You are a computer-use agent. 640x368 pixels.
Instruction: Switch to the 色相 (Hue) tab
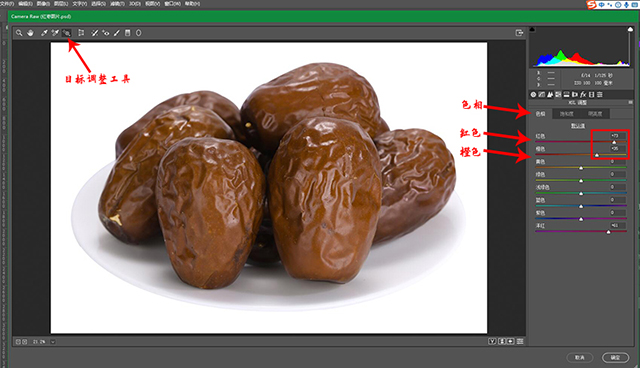tap(540, 114)
